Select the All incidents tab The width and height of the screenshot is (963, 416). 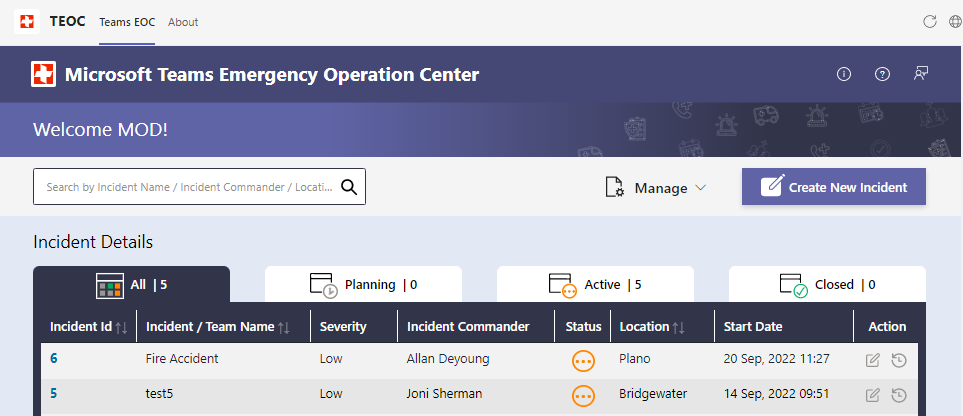(131, 285)
